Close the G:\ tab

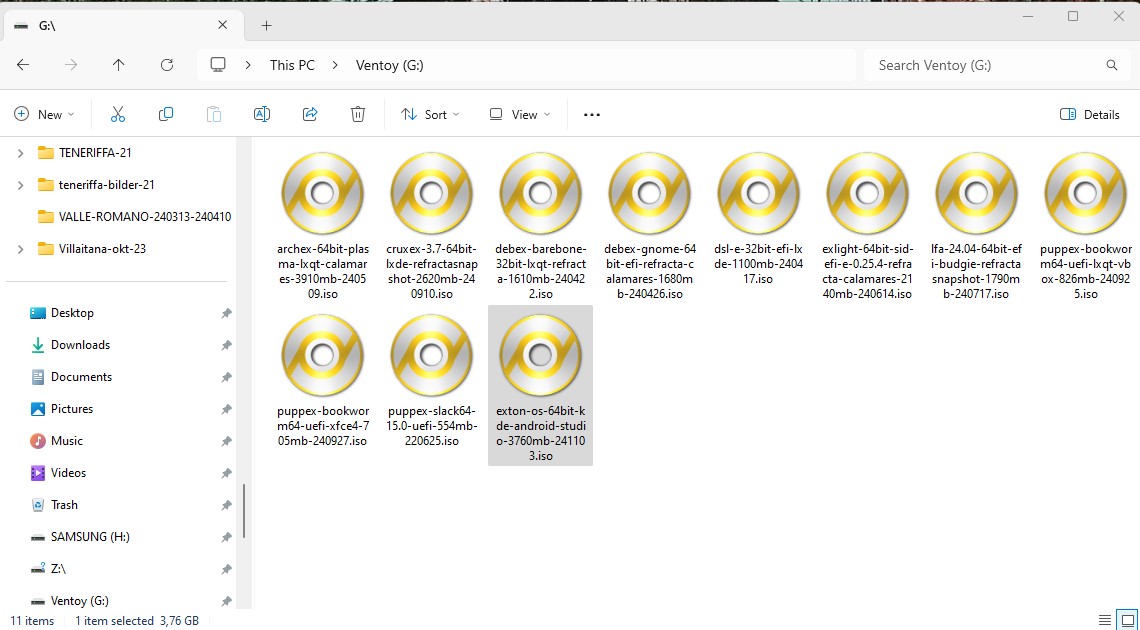(x=223, y=25)
